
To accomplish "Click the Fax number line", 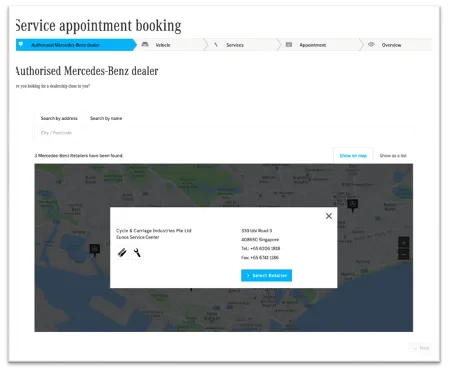I will tap(260, 257).
